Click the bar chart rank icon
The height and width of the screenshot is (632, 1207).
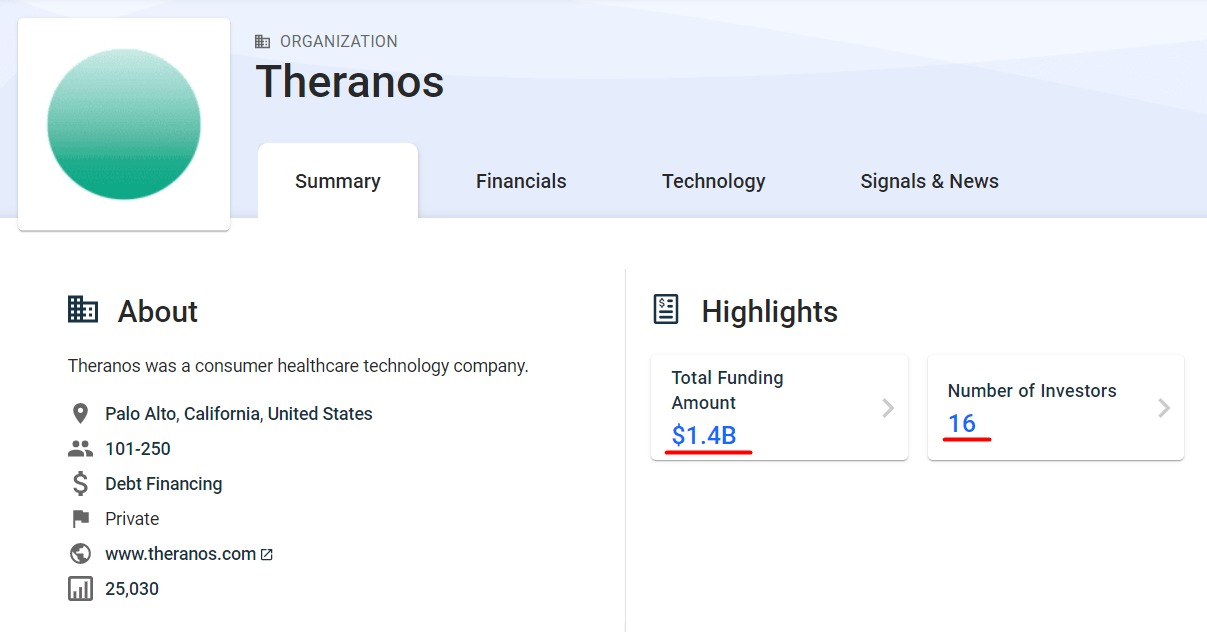(80, 589)
